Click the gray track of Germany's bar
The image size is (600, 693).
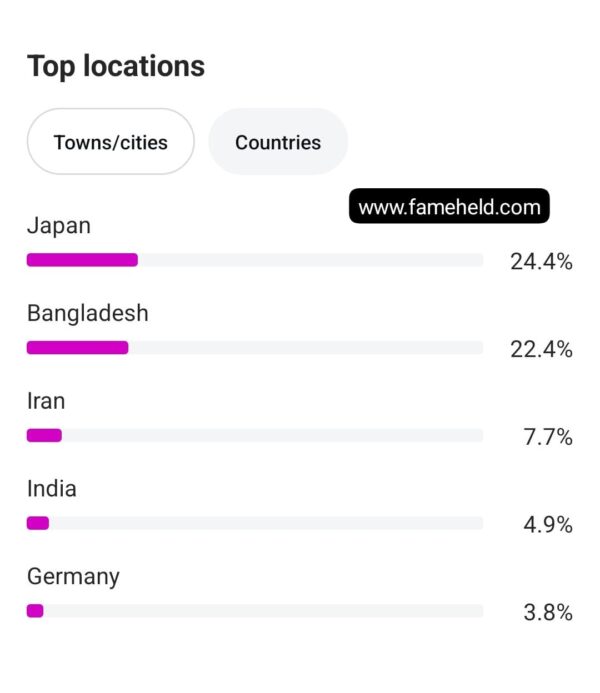coord(263,611)
